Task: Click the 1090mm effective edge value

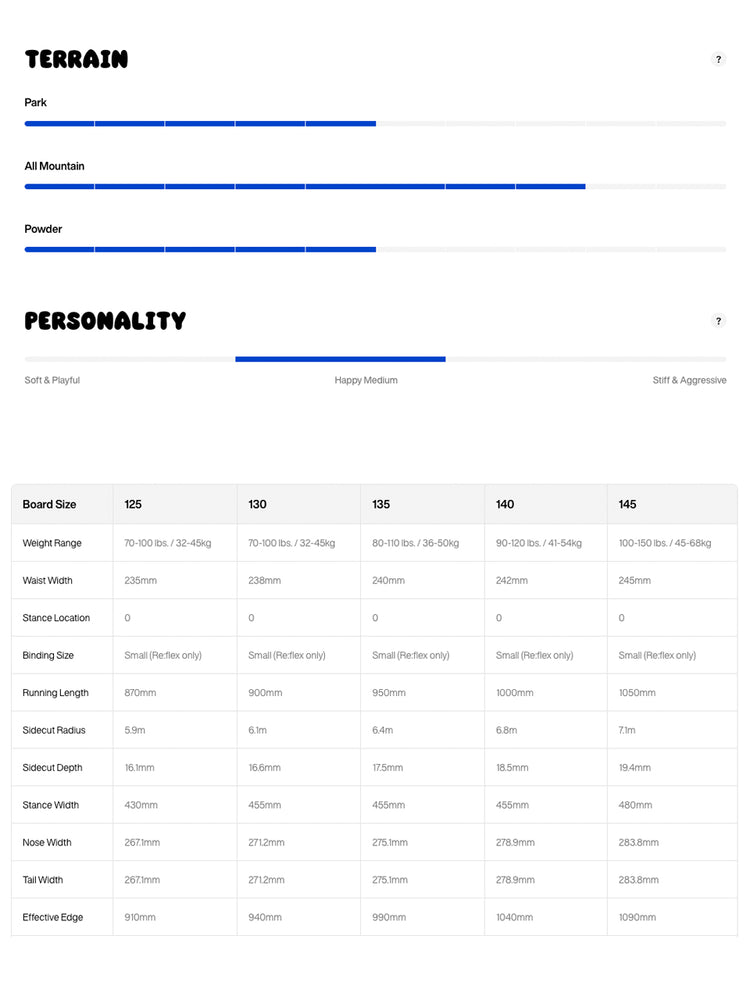Action: point(637,918)
